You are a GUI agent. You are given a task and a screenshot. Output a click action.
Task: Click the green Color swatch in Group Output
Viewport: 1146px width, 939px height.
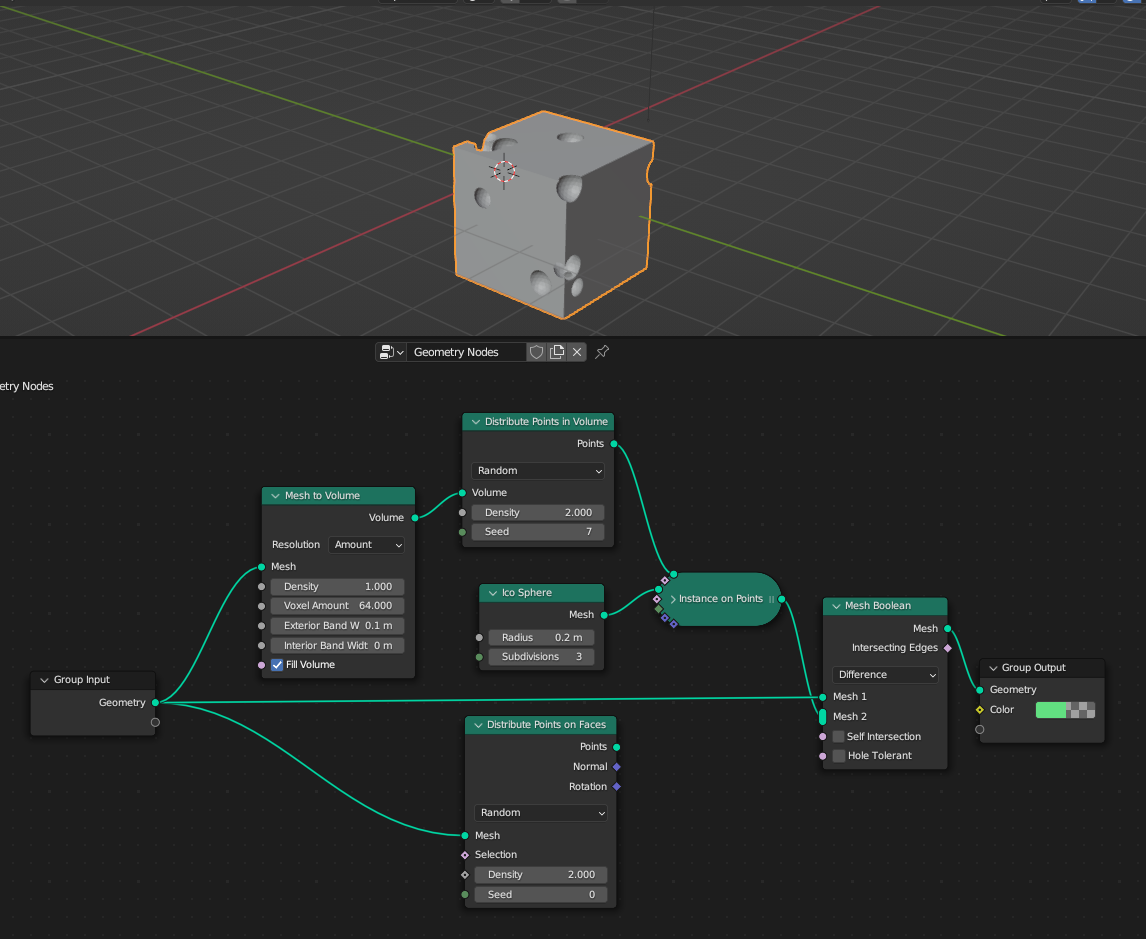pos(1051,710)
